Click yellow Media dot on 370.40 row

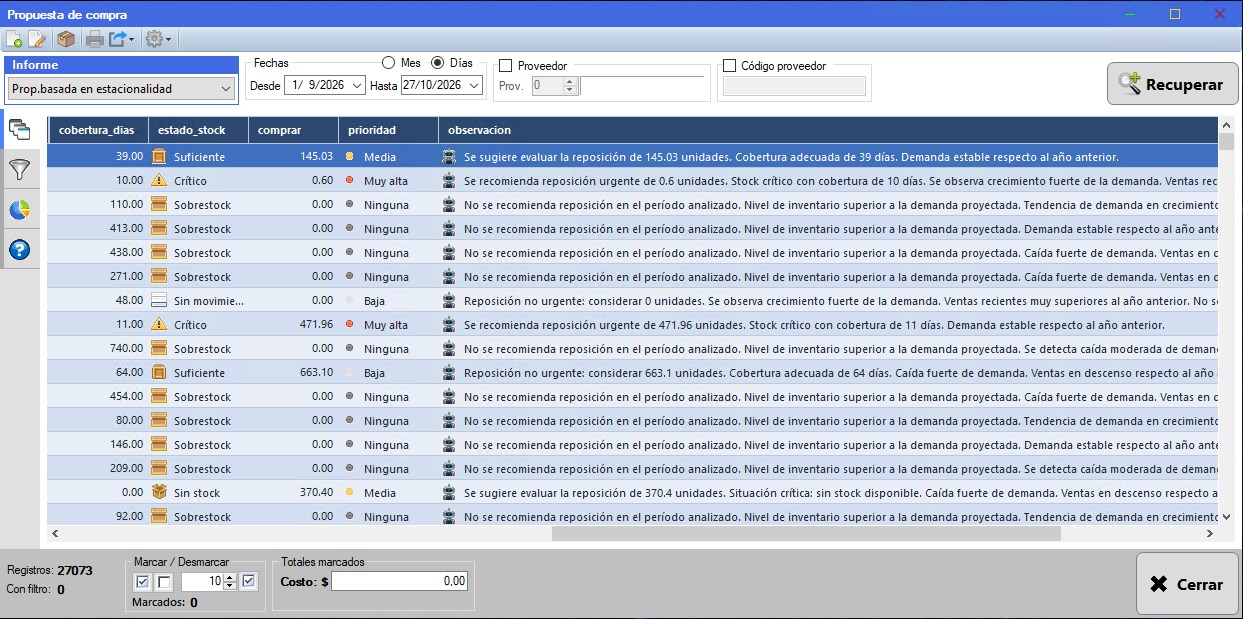pyautogui.click(x=349, y=492)
